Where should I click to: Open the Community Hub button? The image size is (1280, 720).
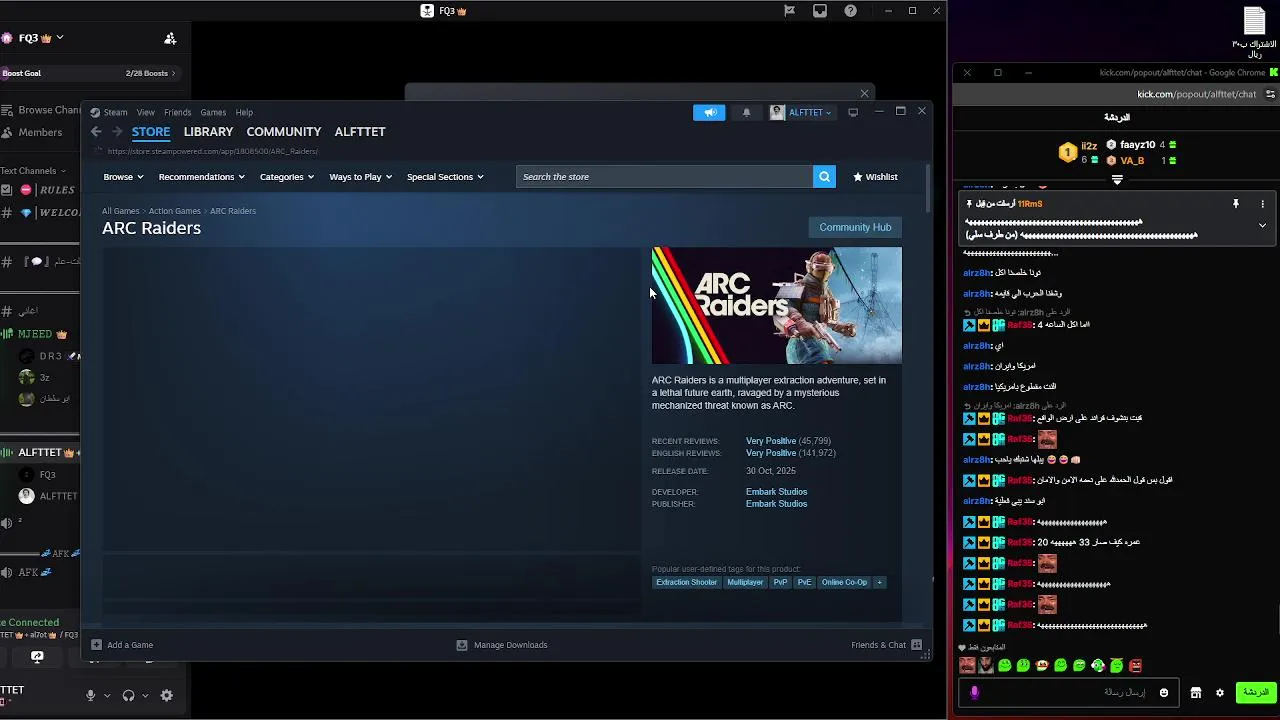click(855, 227)
